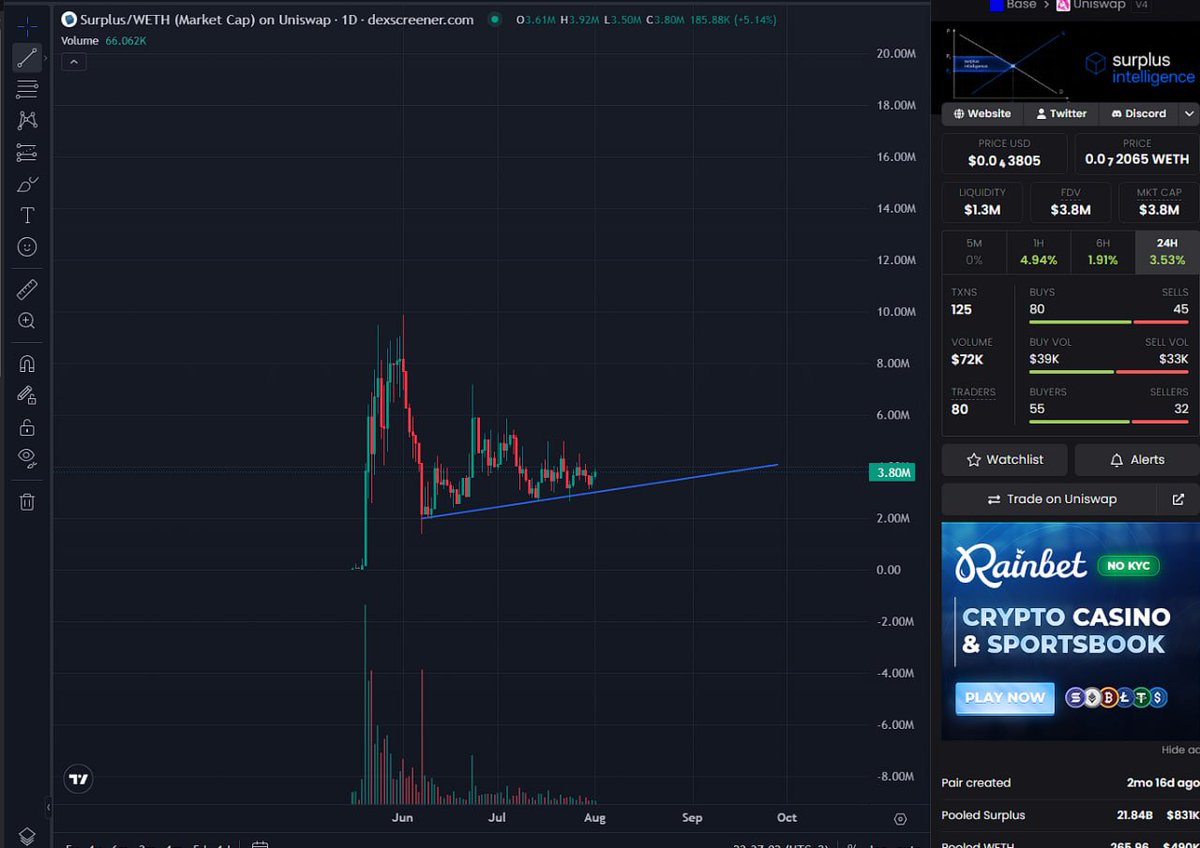This screenshot has height=848, width=1200.
Task: Select the Text annotation tool
Action: tap(27, 215)
